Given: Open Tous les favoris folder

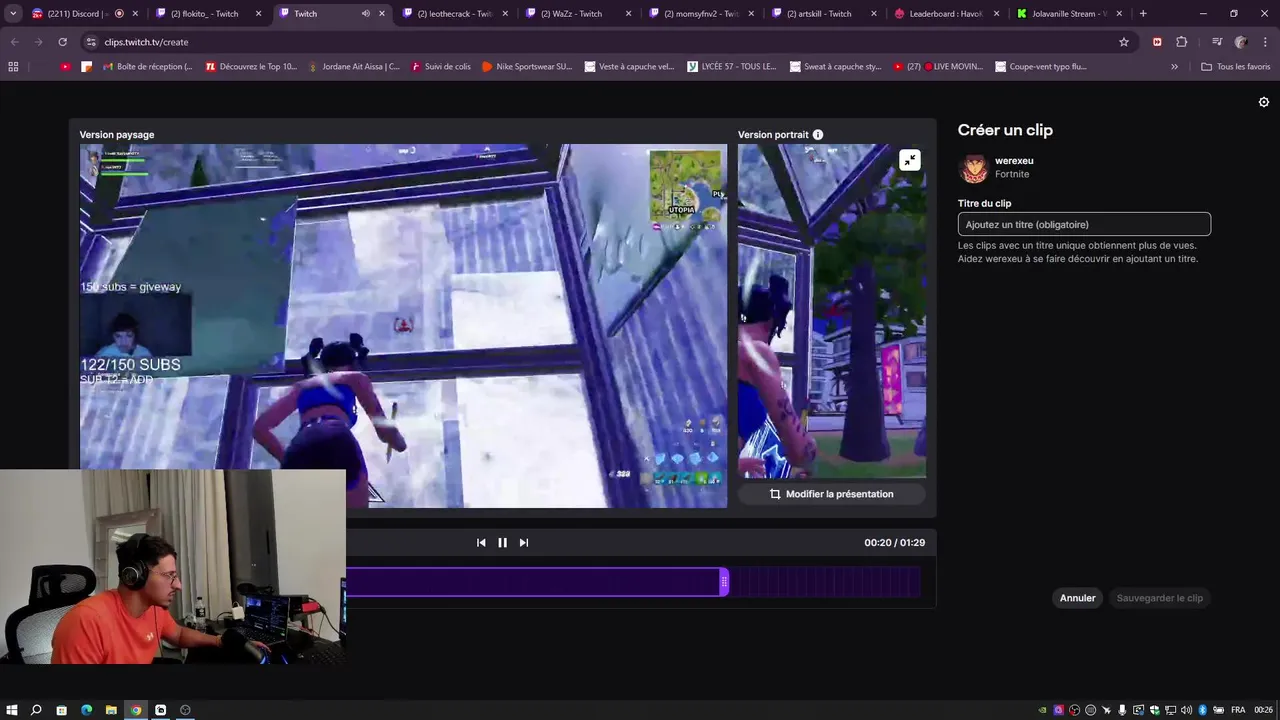Looking at the screenshot, I should [1236, 67].
